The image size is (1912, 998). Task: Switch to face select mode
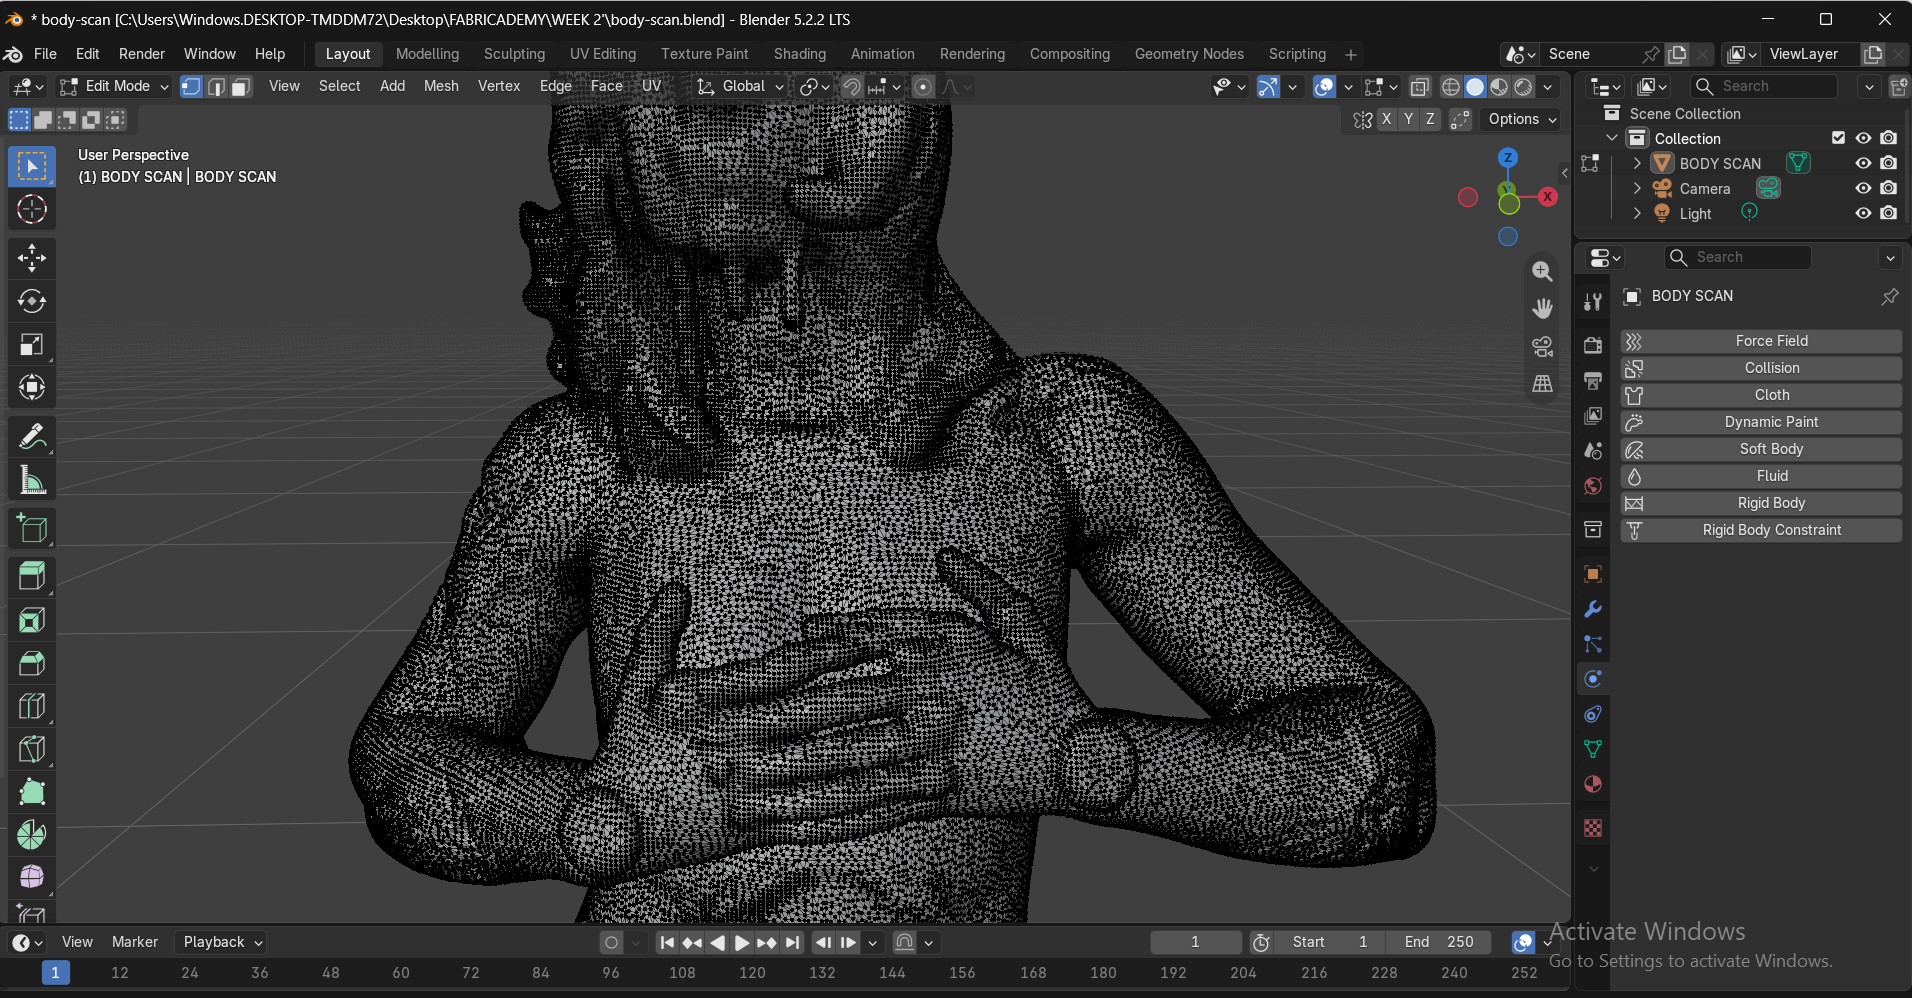[x=241, y=87]
